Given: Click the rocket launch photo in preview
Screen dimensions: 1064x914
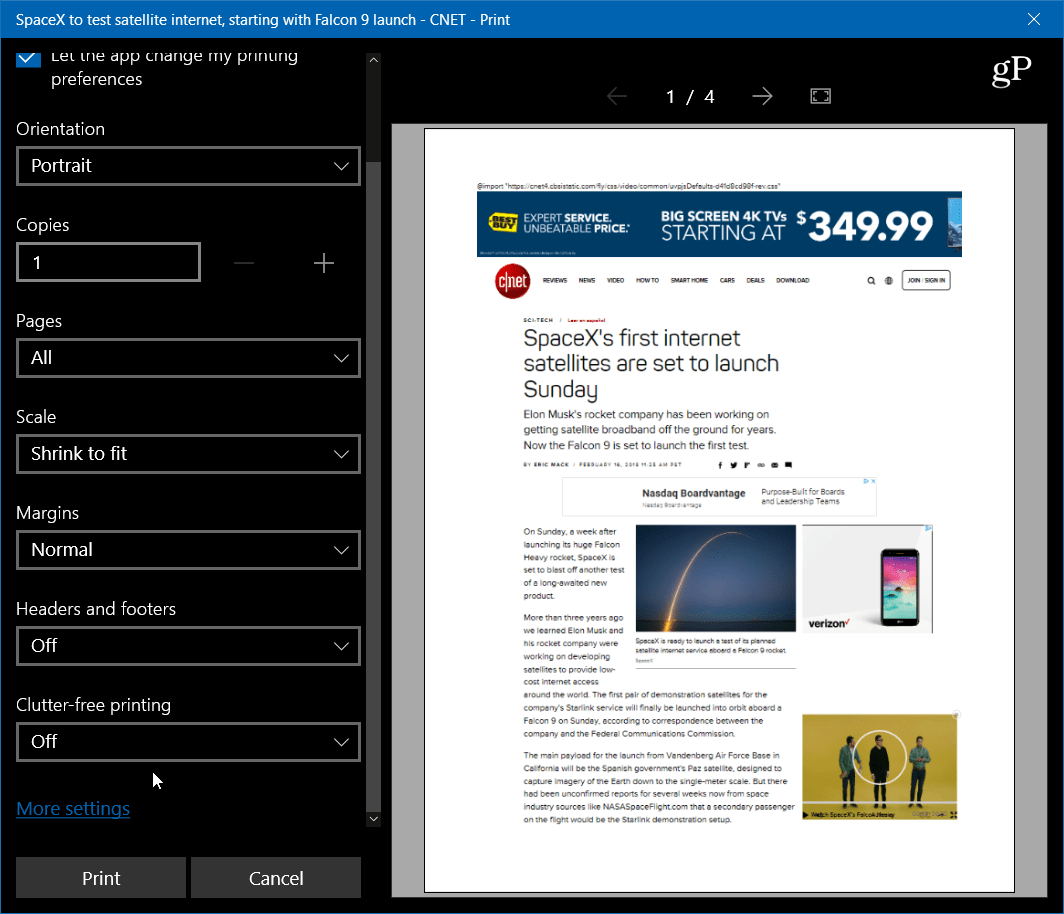Looking at the screenshot, I should 715,578.
